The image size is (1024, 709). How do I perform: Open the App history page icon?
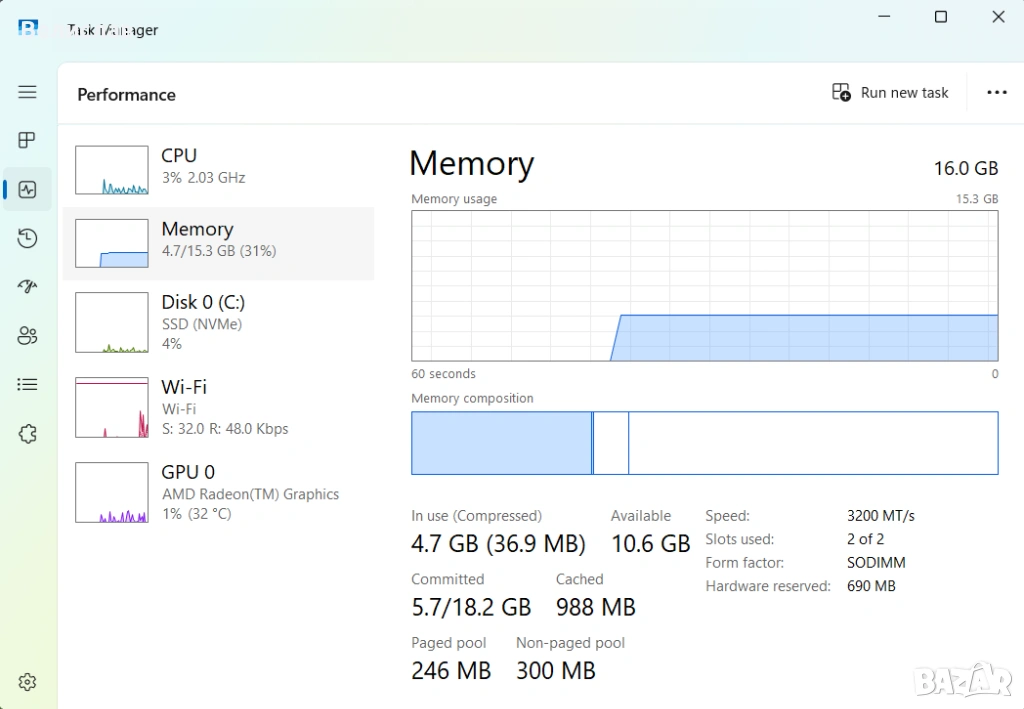[x=27, y=238]
